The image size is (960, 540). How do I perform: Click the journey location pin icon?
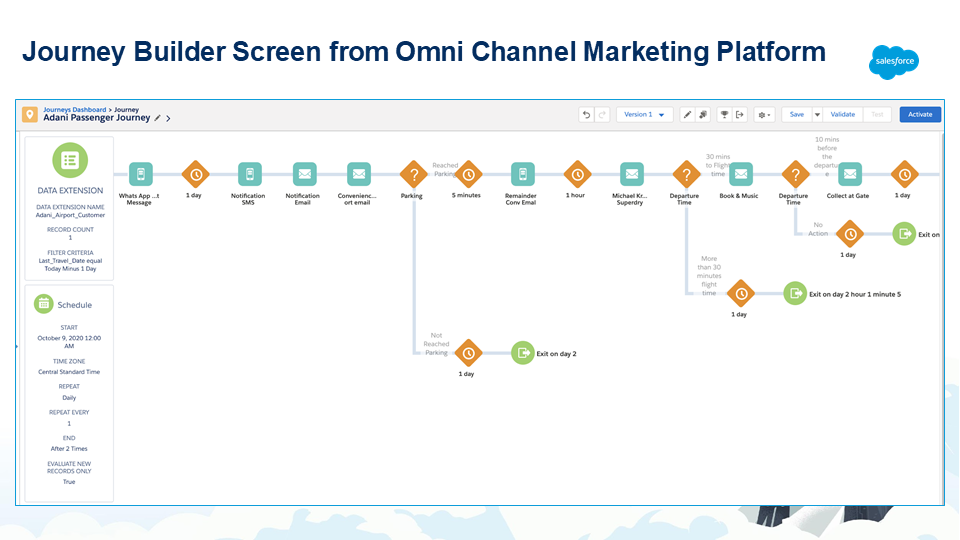coord(29,114)
